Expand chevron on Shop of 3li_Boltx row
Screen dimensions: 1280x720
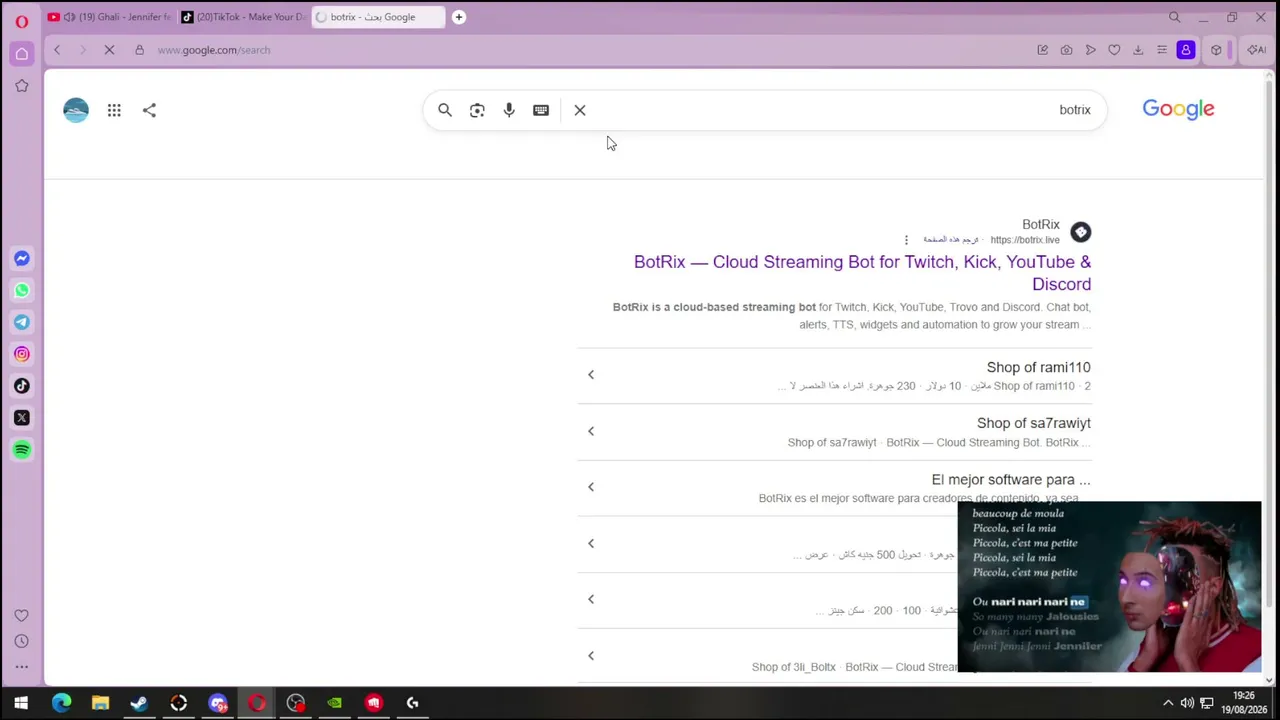point(591,656)
